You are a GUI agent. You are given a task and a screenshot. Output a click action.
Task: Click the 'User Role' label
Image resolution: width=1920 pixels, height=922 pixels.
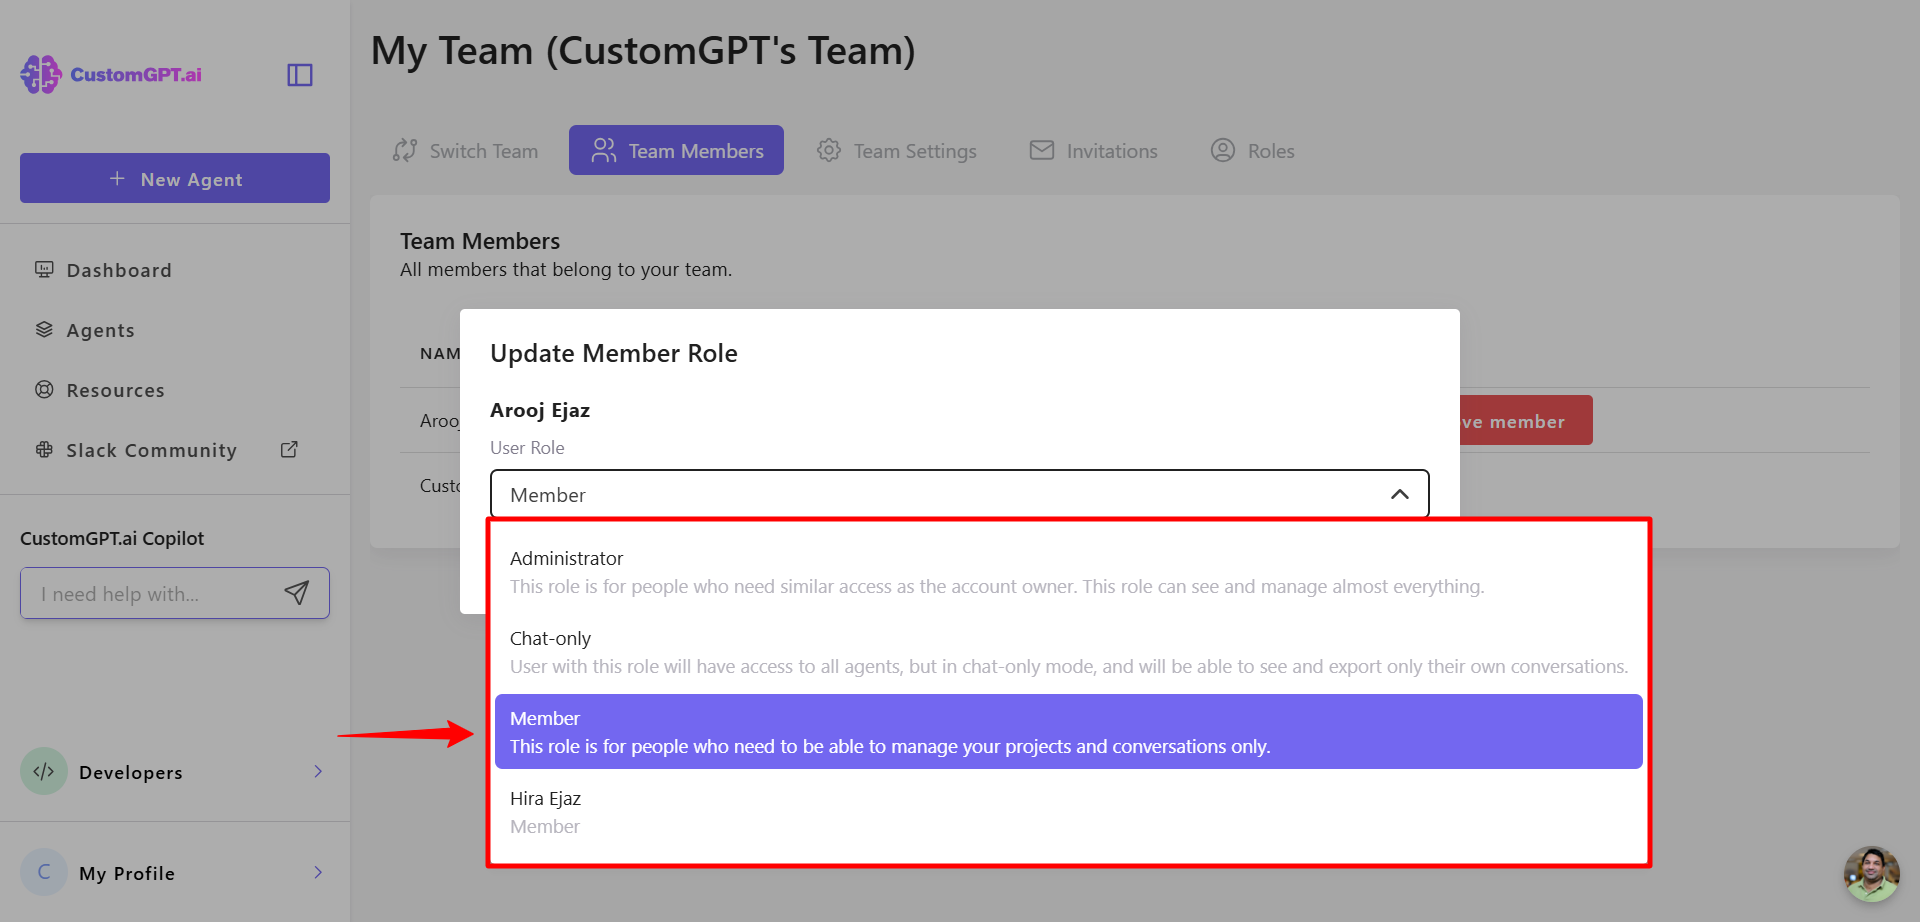point(527,448)
